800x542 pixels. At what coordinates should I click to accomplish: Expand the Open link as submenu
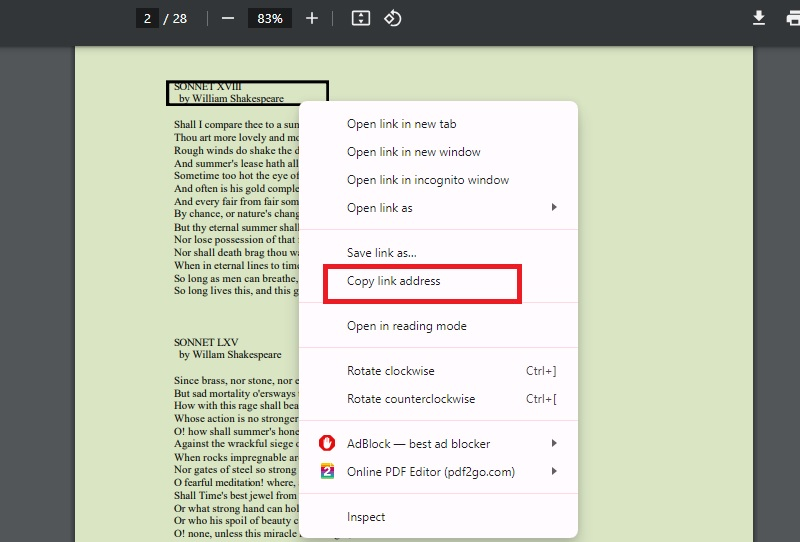coord(438,208)
